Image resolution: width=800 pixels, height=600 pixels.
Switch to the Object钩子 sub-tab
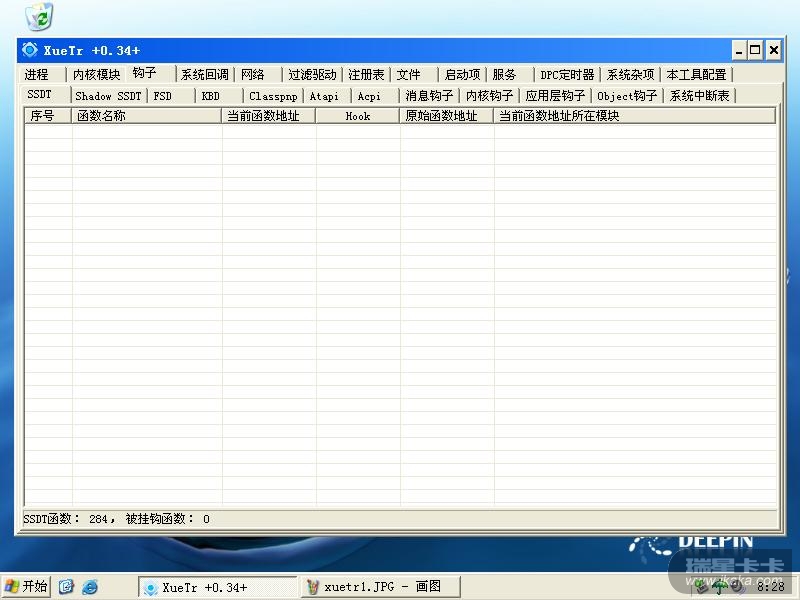tap(628, 96)
